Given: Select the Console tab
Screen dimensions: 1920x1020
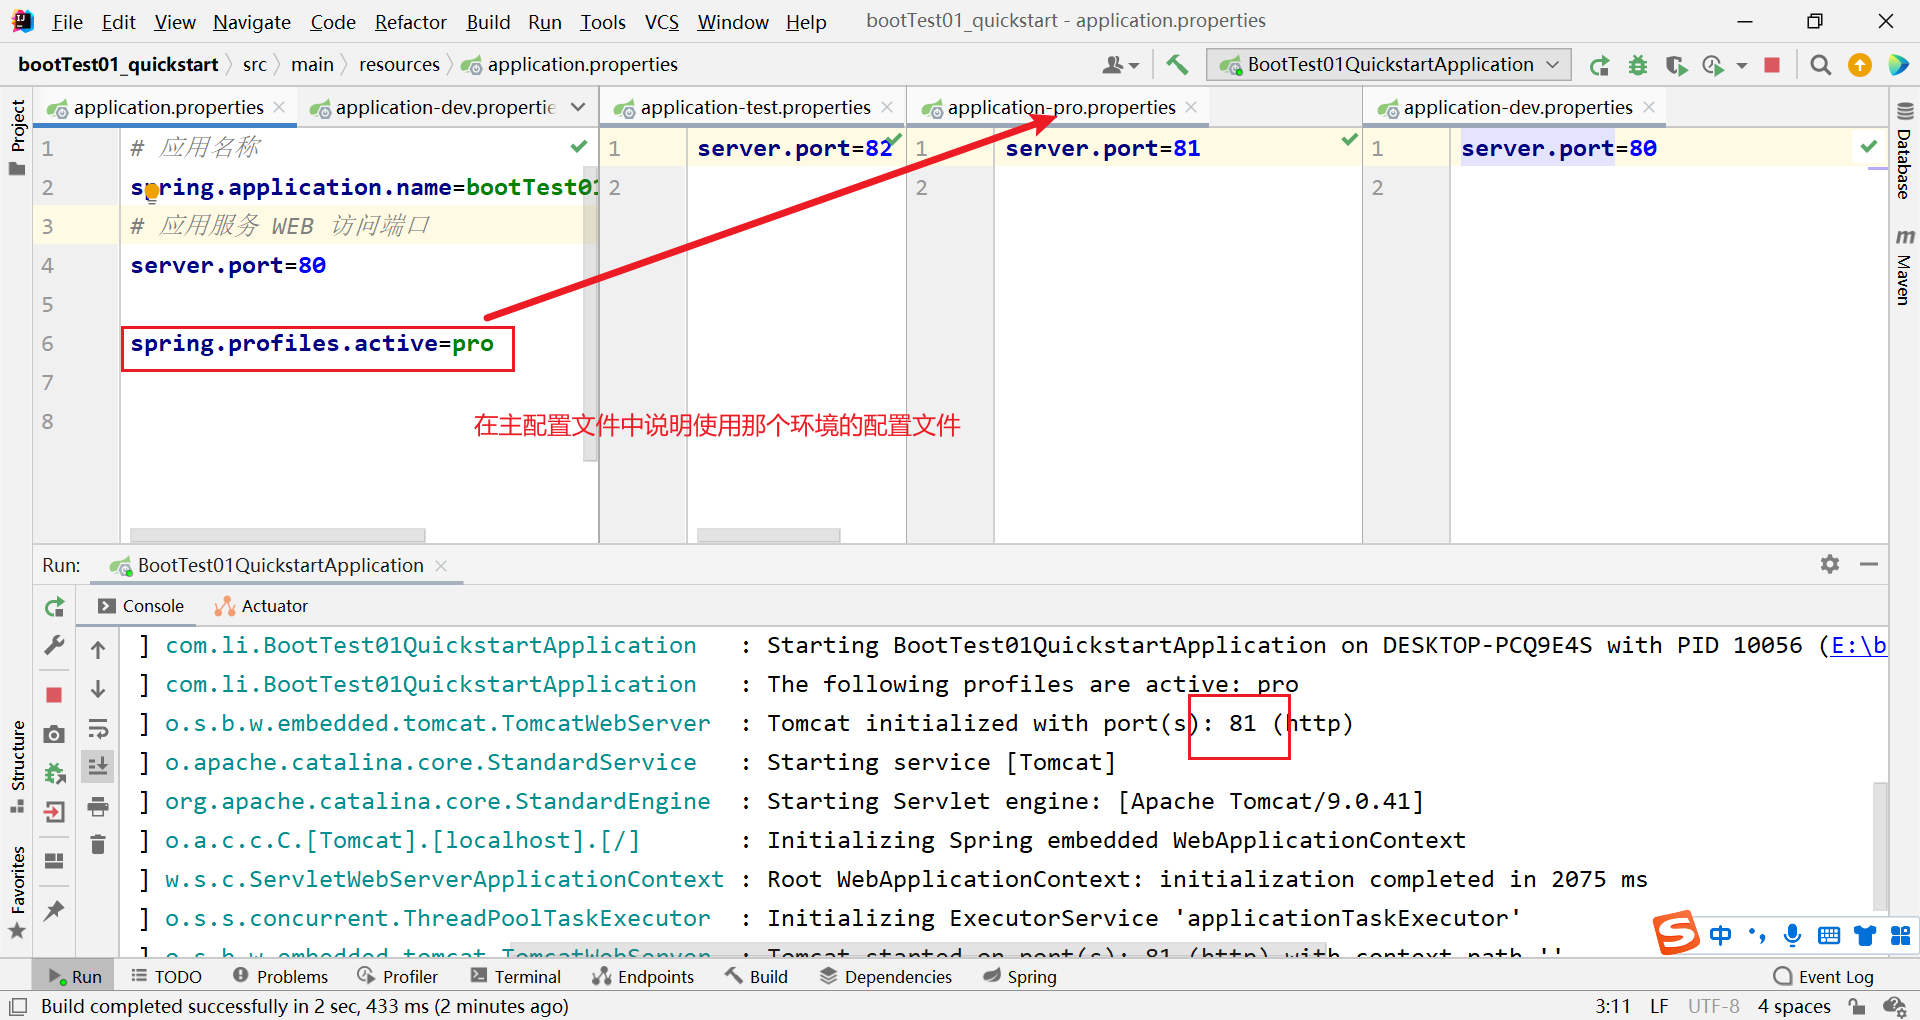Looking at the screenshot, I should [141, 606].
